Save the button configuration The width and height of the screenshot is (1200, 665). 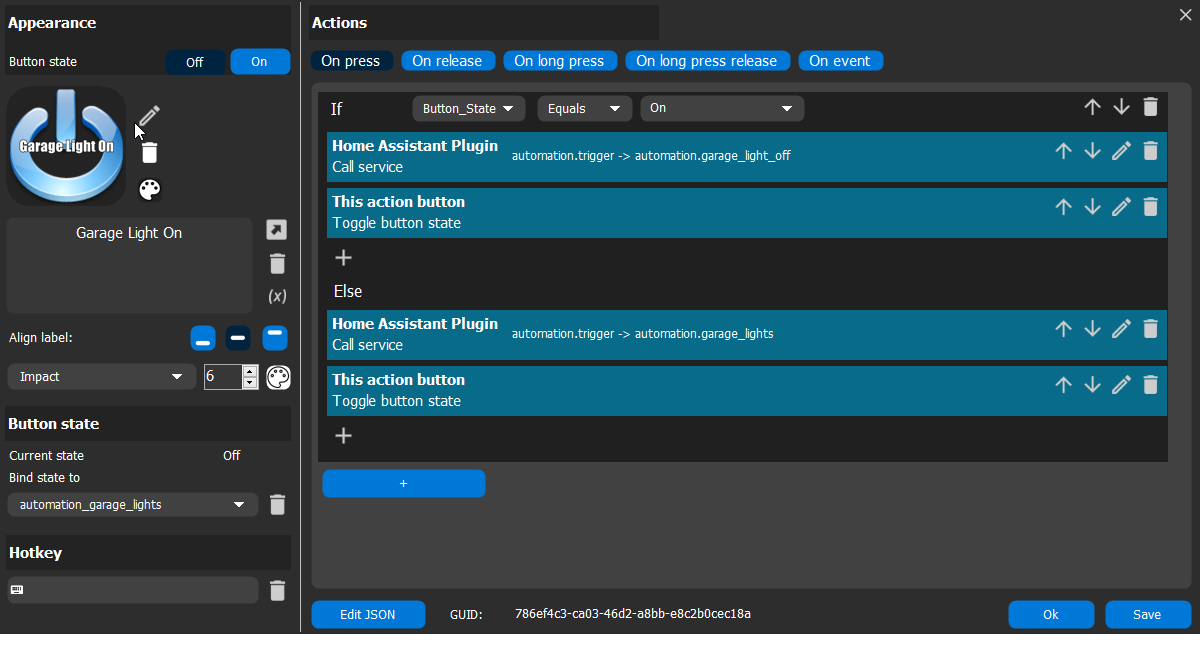[x=1147, y=614]
